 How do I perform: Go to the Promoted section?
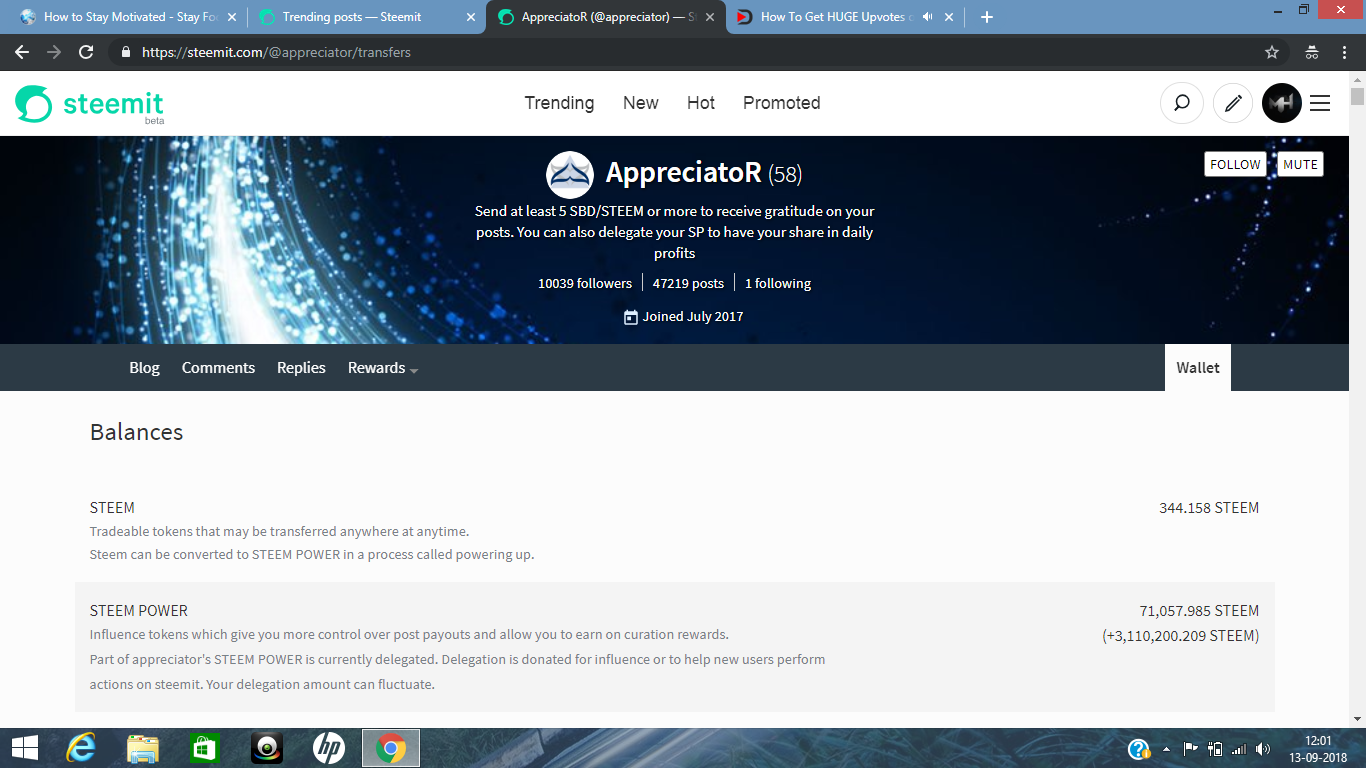coord(782,103)
